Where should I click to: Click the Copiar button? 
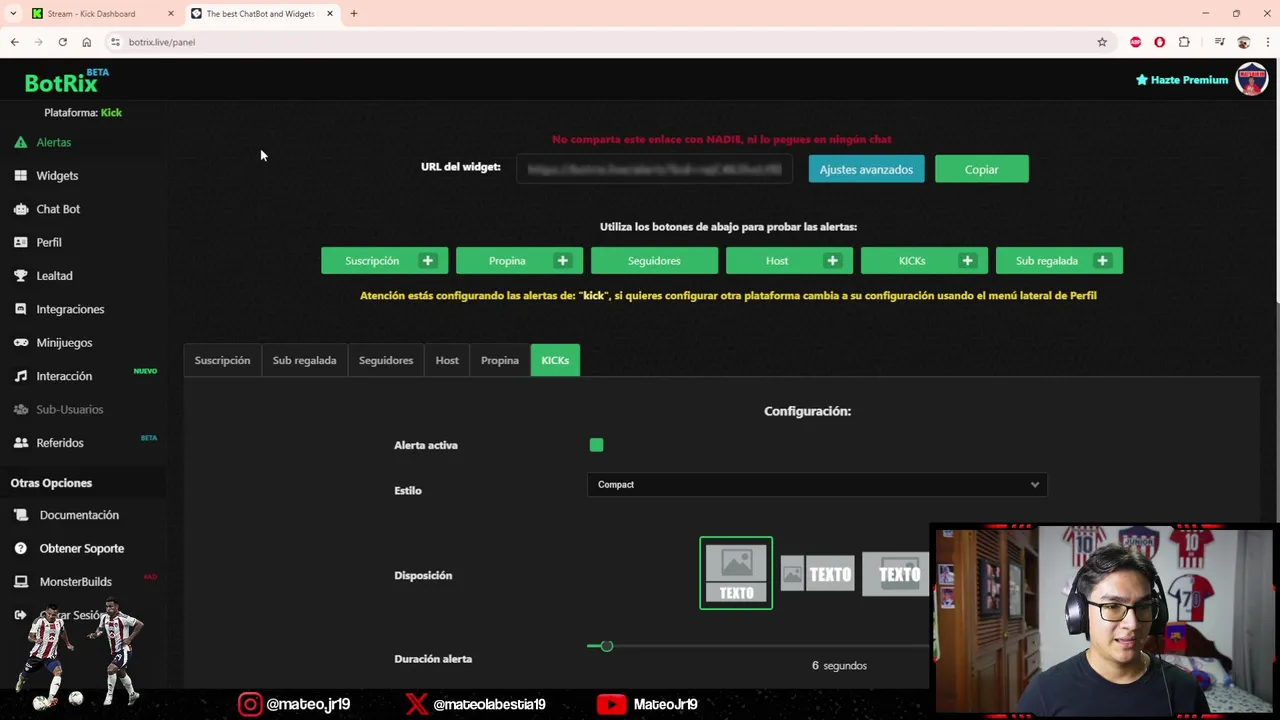click(981, 169)
